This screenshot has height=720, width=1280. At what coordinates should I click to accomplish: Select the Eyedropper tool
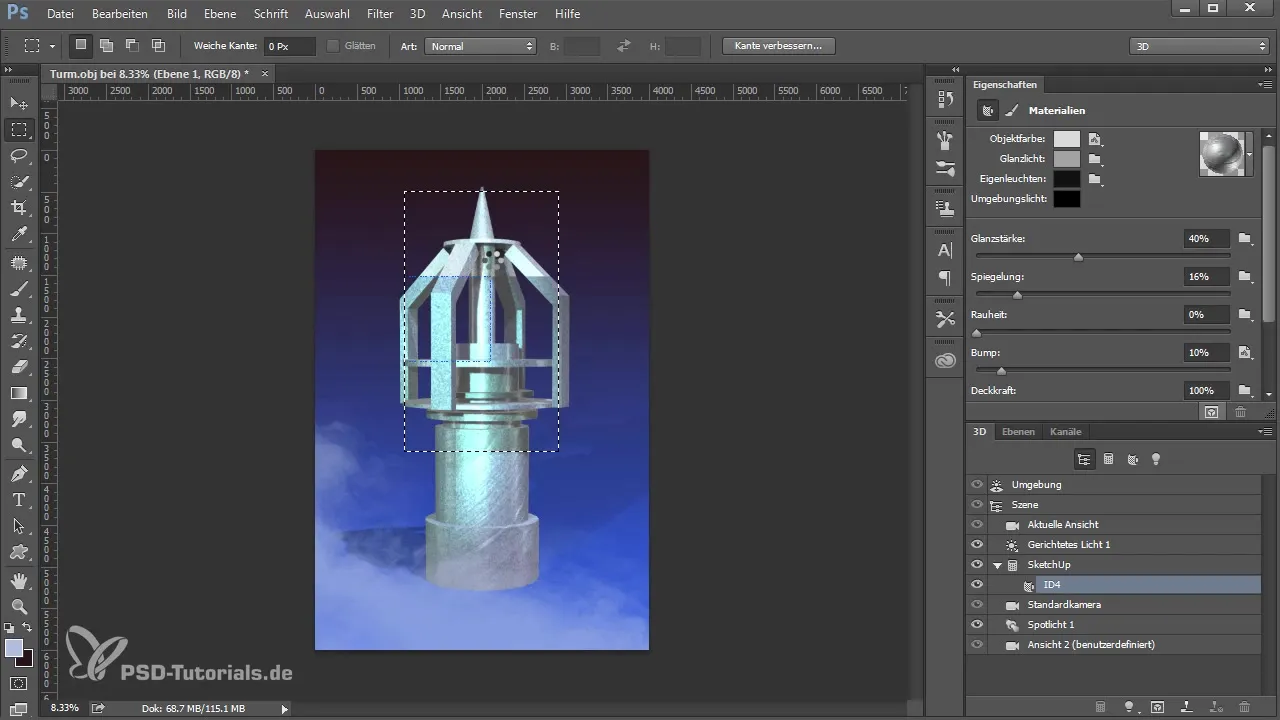pos(19,235)
